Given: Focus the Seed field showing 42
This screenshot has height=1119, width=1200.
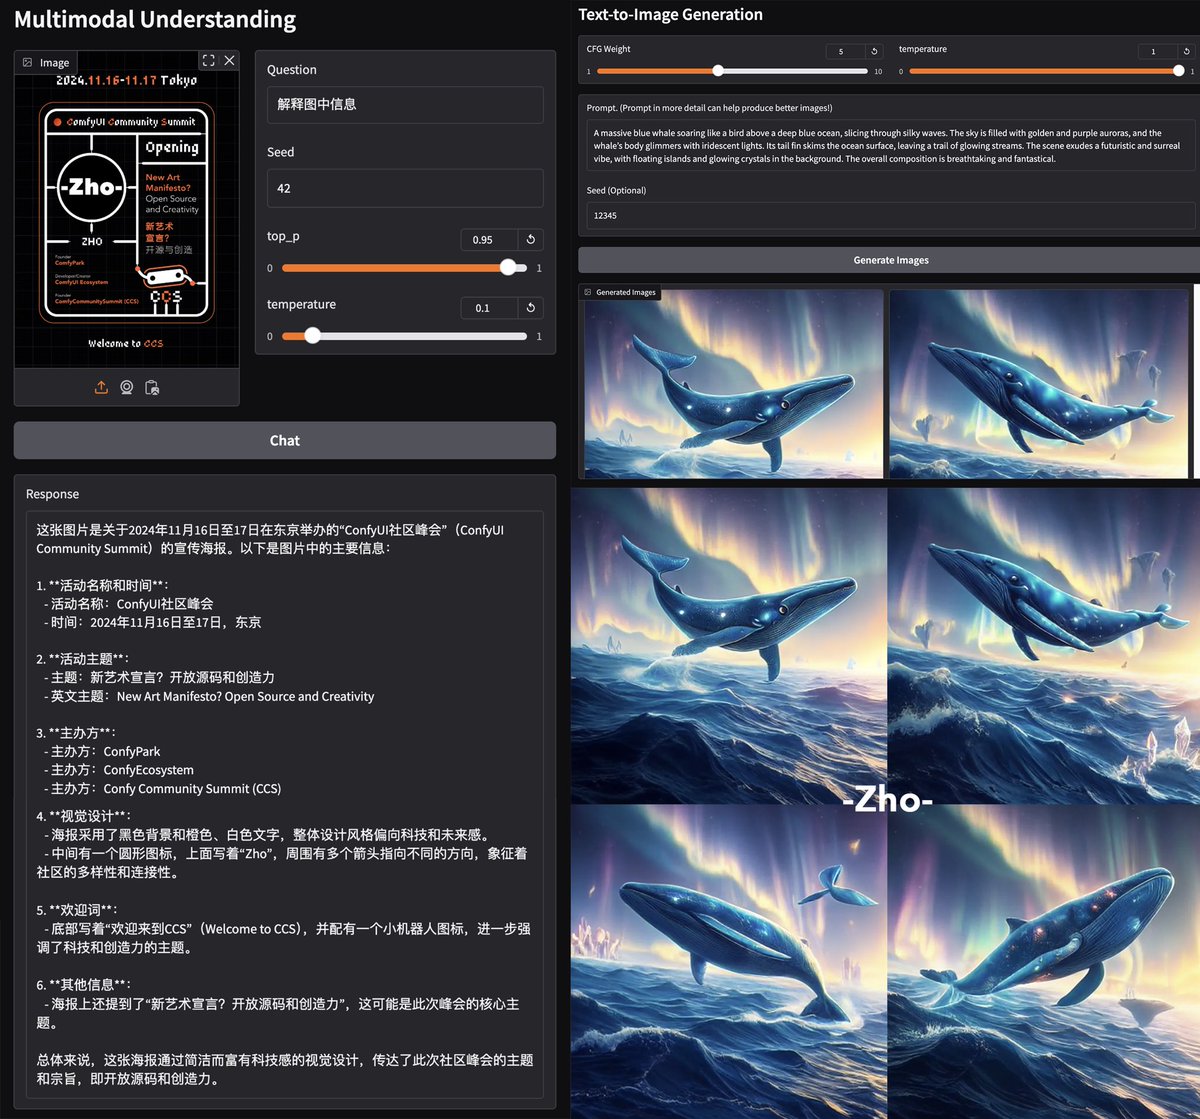Looking at the screenshot, I should 405,188.
